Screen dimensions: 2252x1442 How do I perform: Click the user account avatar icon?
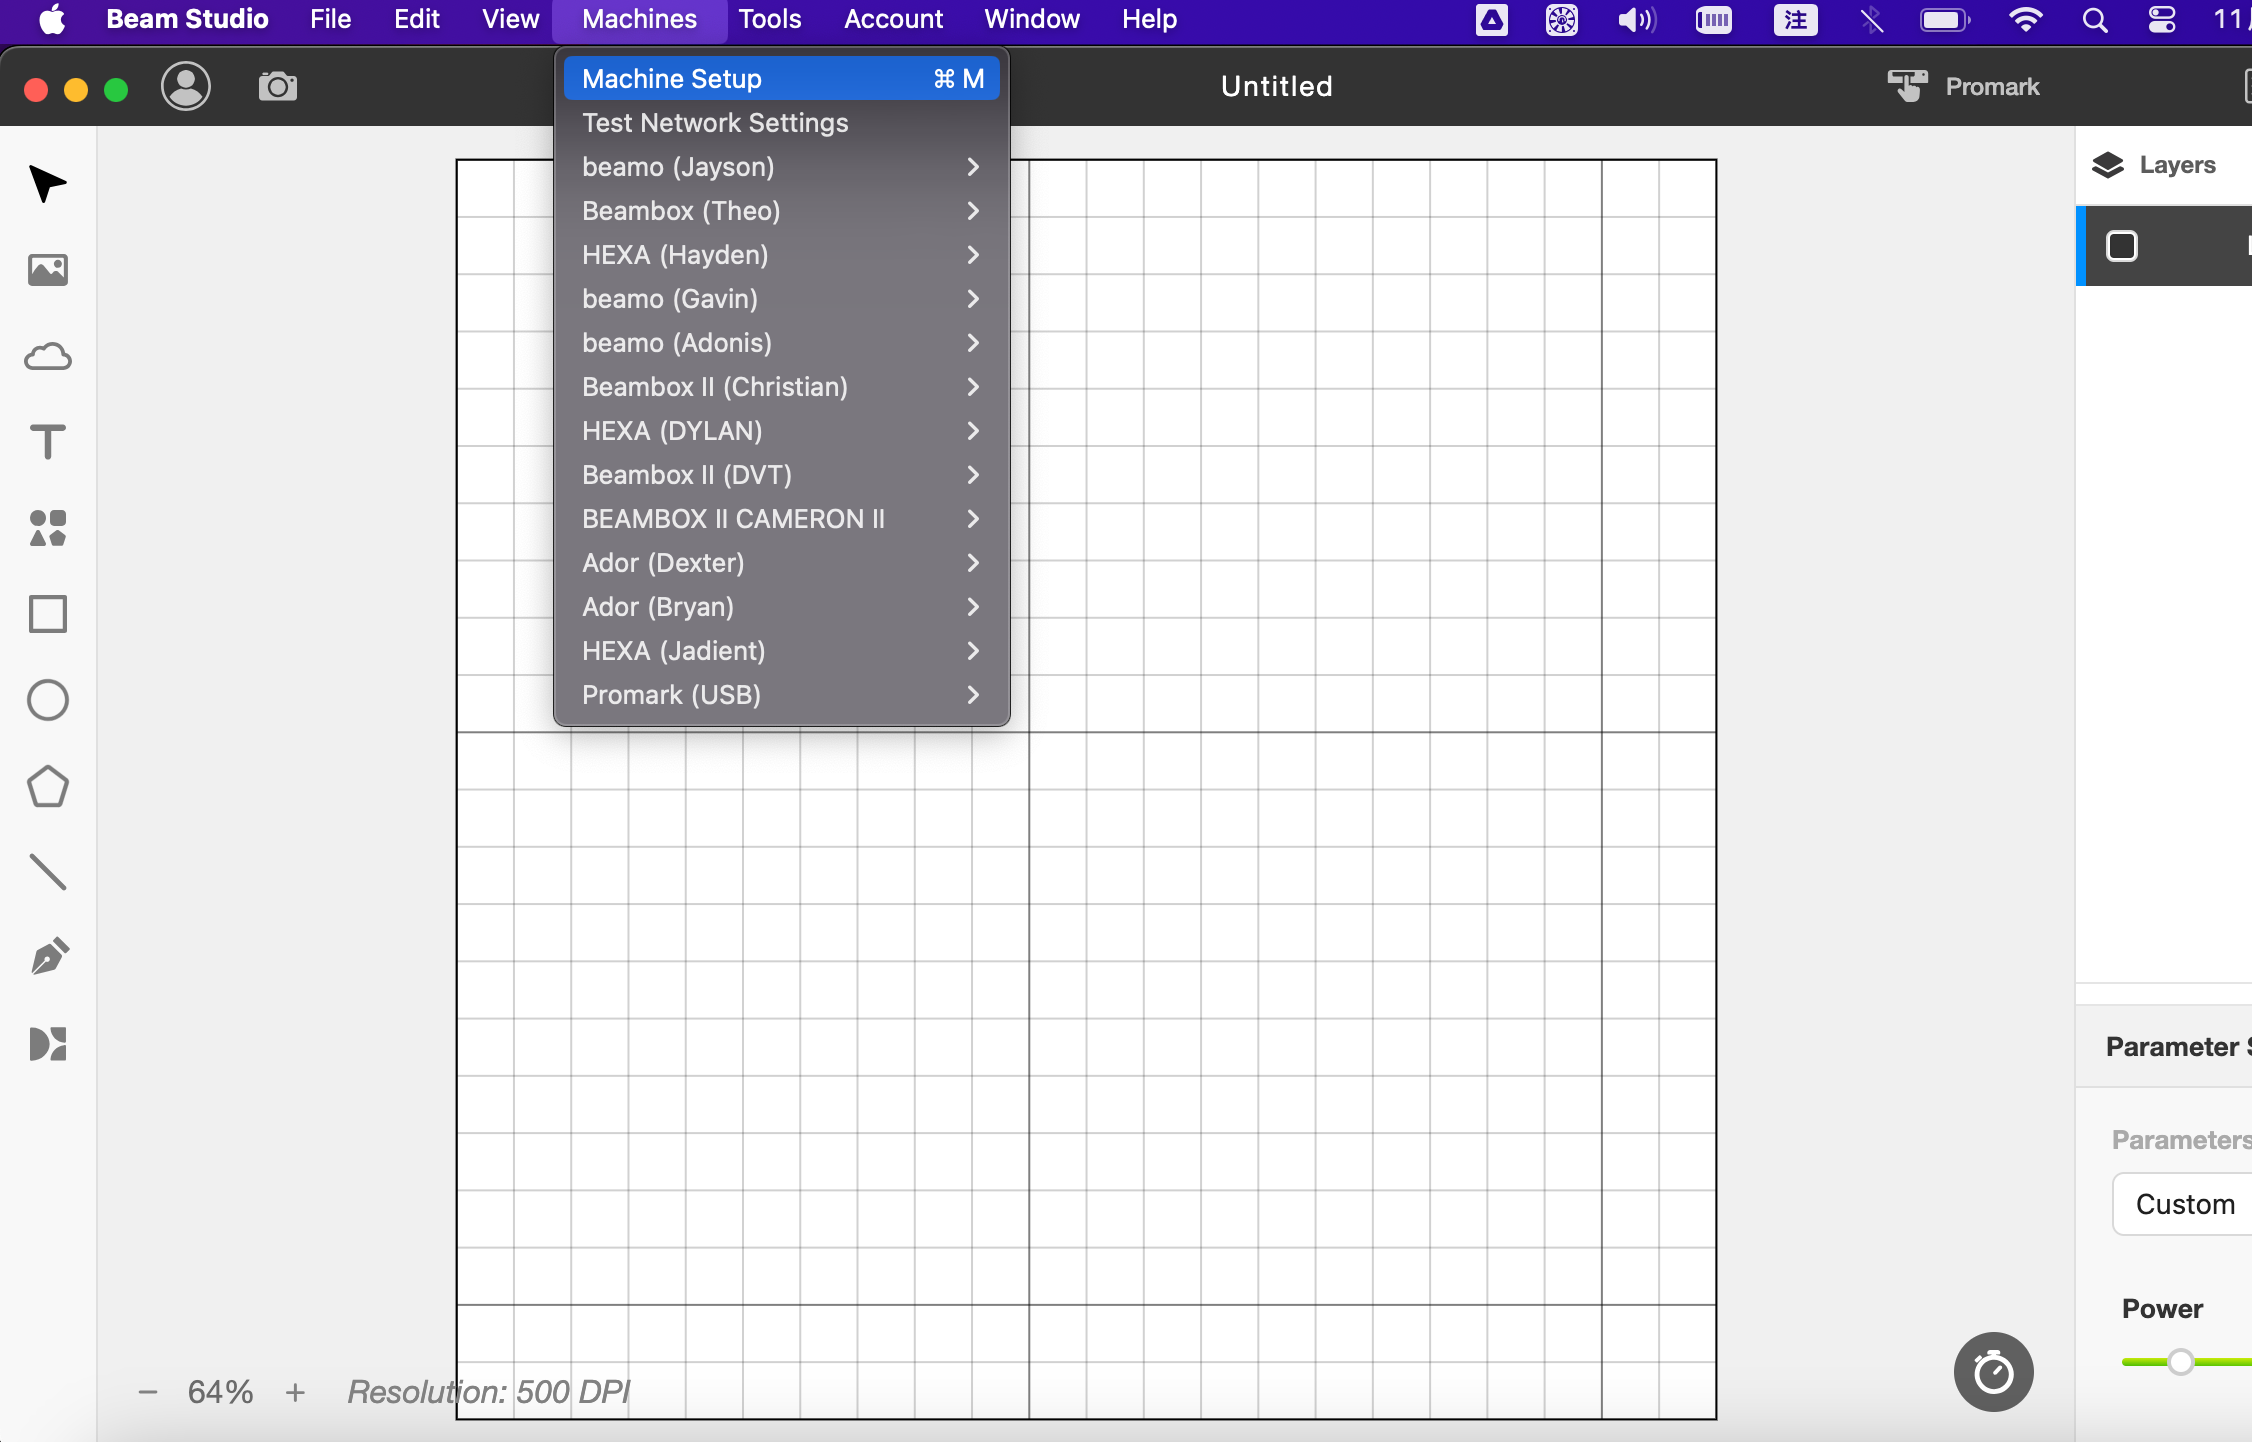coord(186,87)
